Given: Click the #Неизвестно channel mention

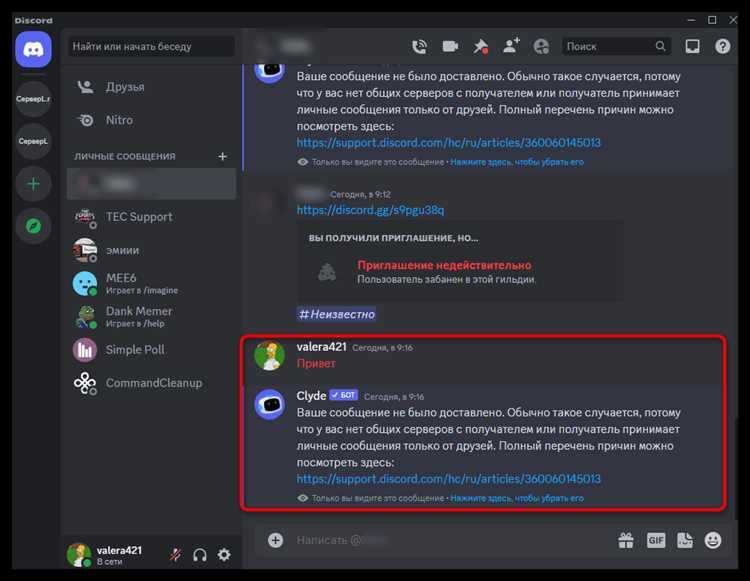Looking at the screenshot, I should [336, 314].
